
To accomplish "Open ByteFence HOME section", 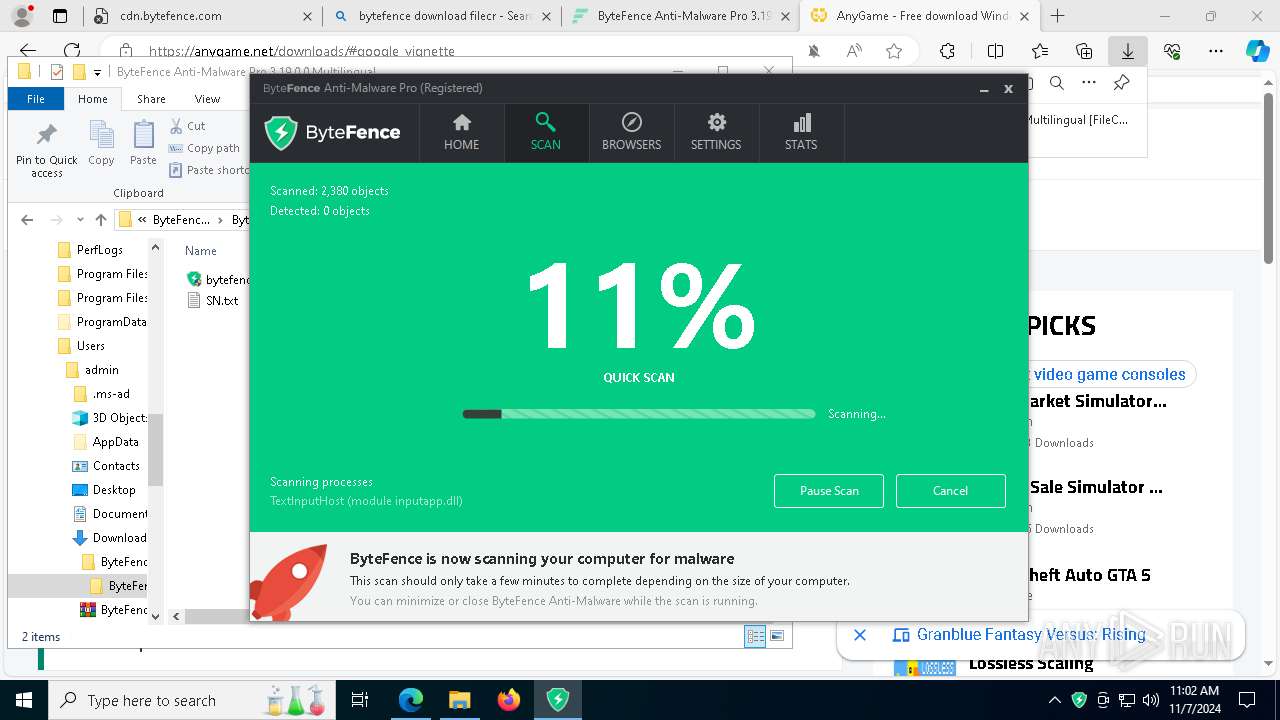I will [461, 132].
